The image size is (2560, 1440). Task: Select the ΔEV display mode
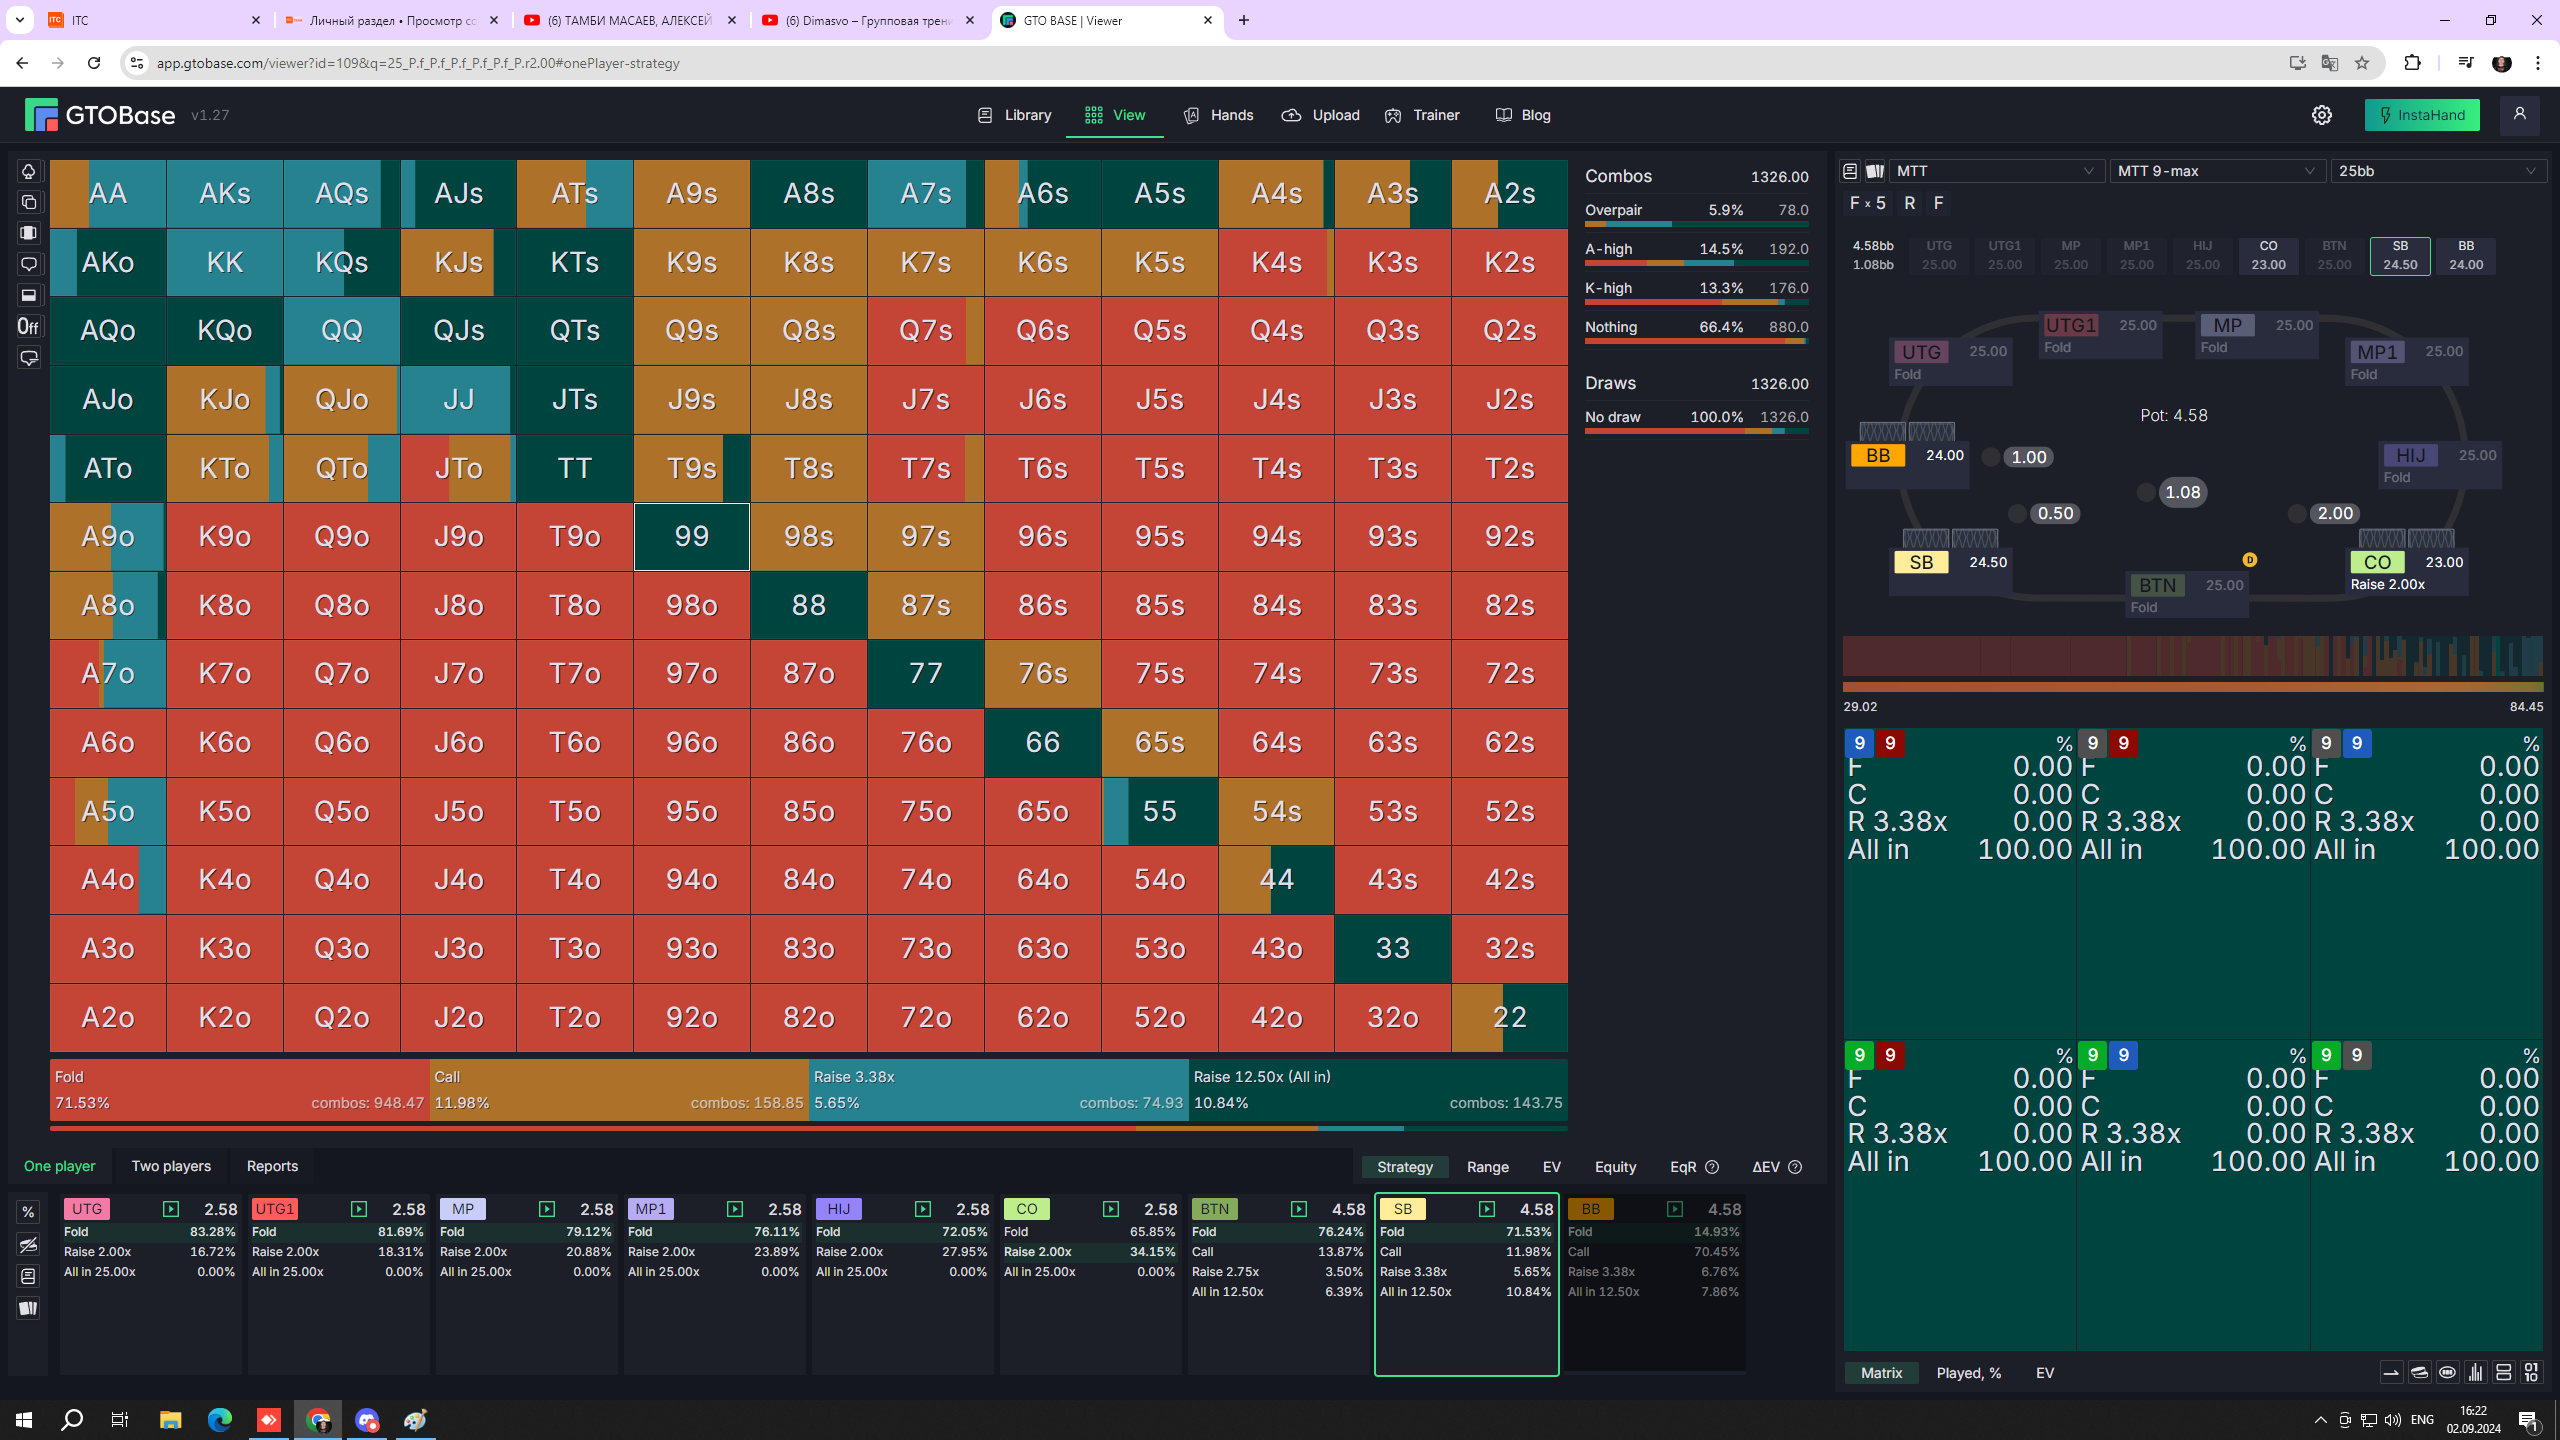point(1766,1167)
